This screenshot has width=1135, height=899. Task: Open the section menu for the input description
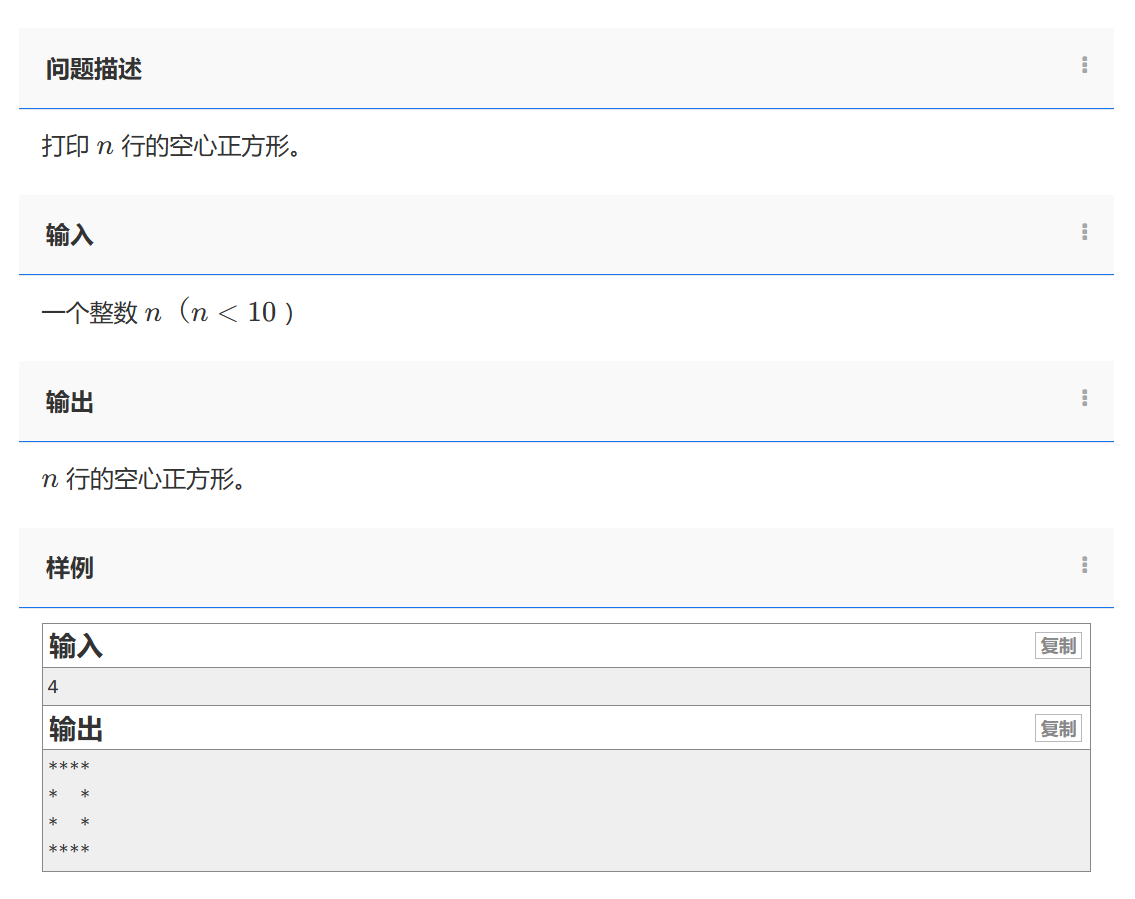(x=1084, y=232)
